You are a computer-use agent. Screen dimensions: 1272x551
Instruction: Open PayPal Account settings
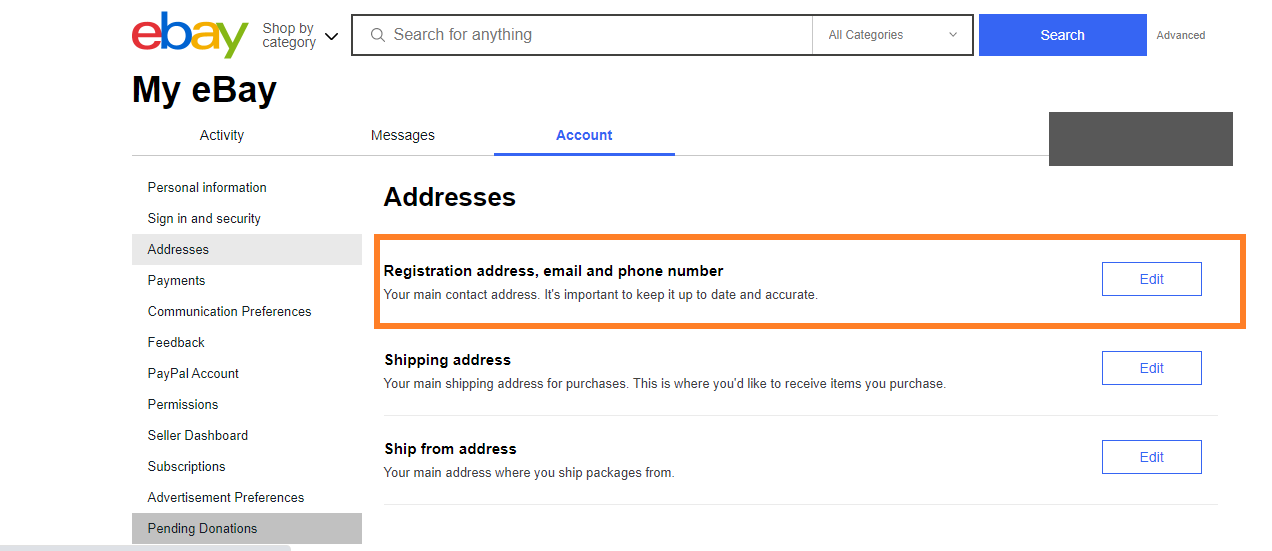pyautogui.click(x=193, y=373)
